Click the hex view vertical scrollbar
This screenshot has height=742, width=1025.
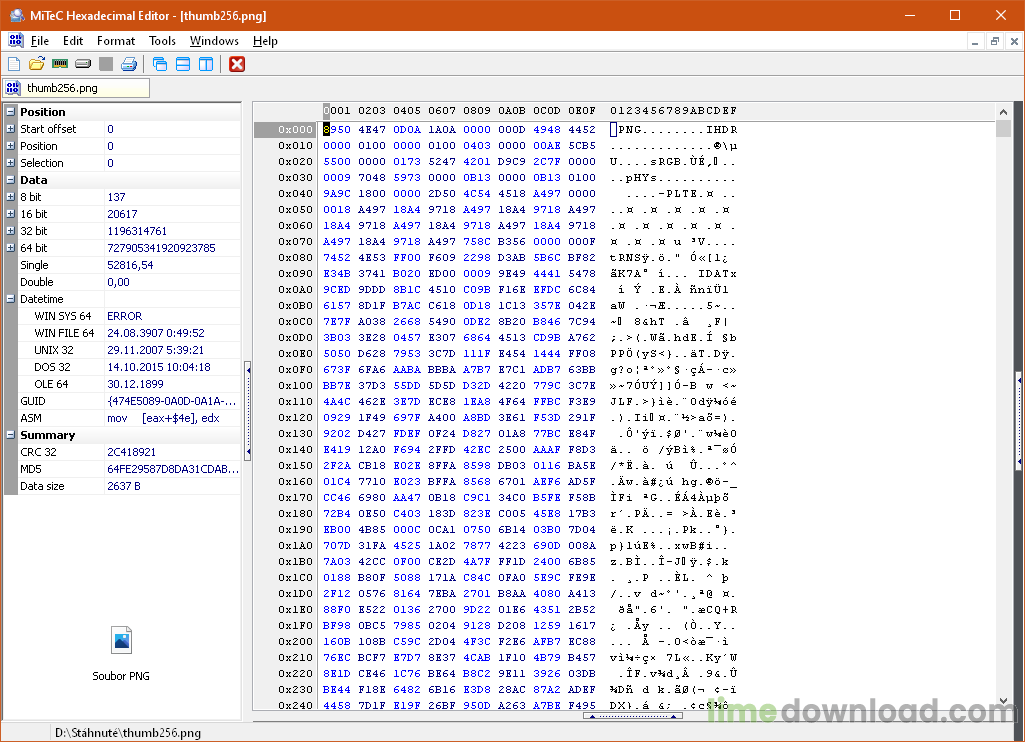[x=1003, y=400]
